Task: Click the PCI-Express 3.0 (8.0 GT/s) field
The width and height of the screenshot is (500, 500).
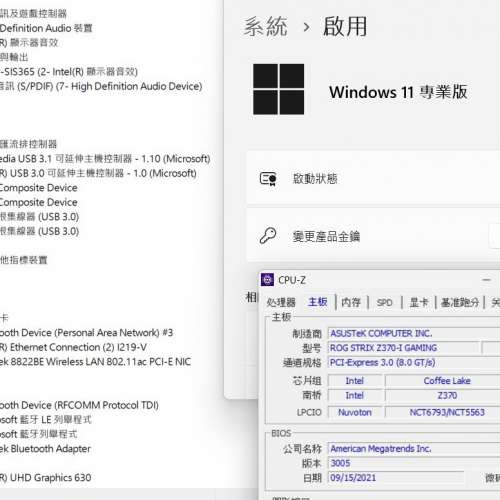Action: [414, 362]
